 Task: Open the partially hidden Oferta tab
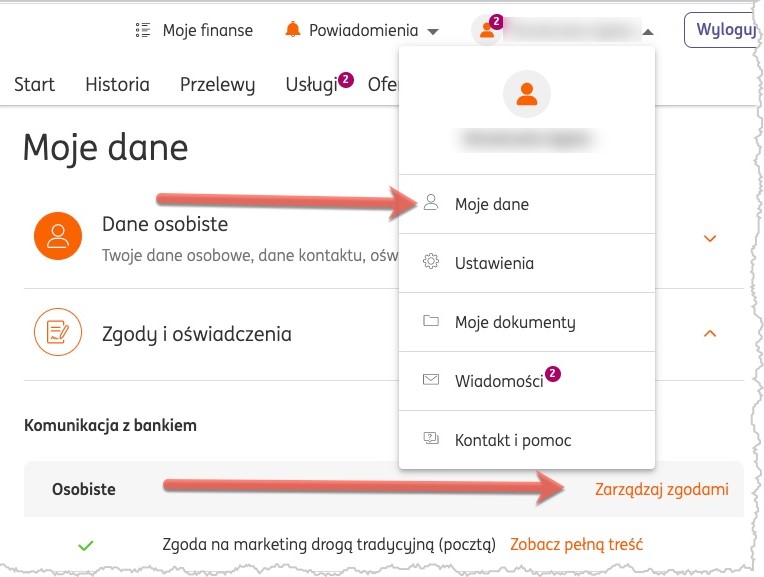[383, 84]
